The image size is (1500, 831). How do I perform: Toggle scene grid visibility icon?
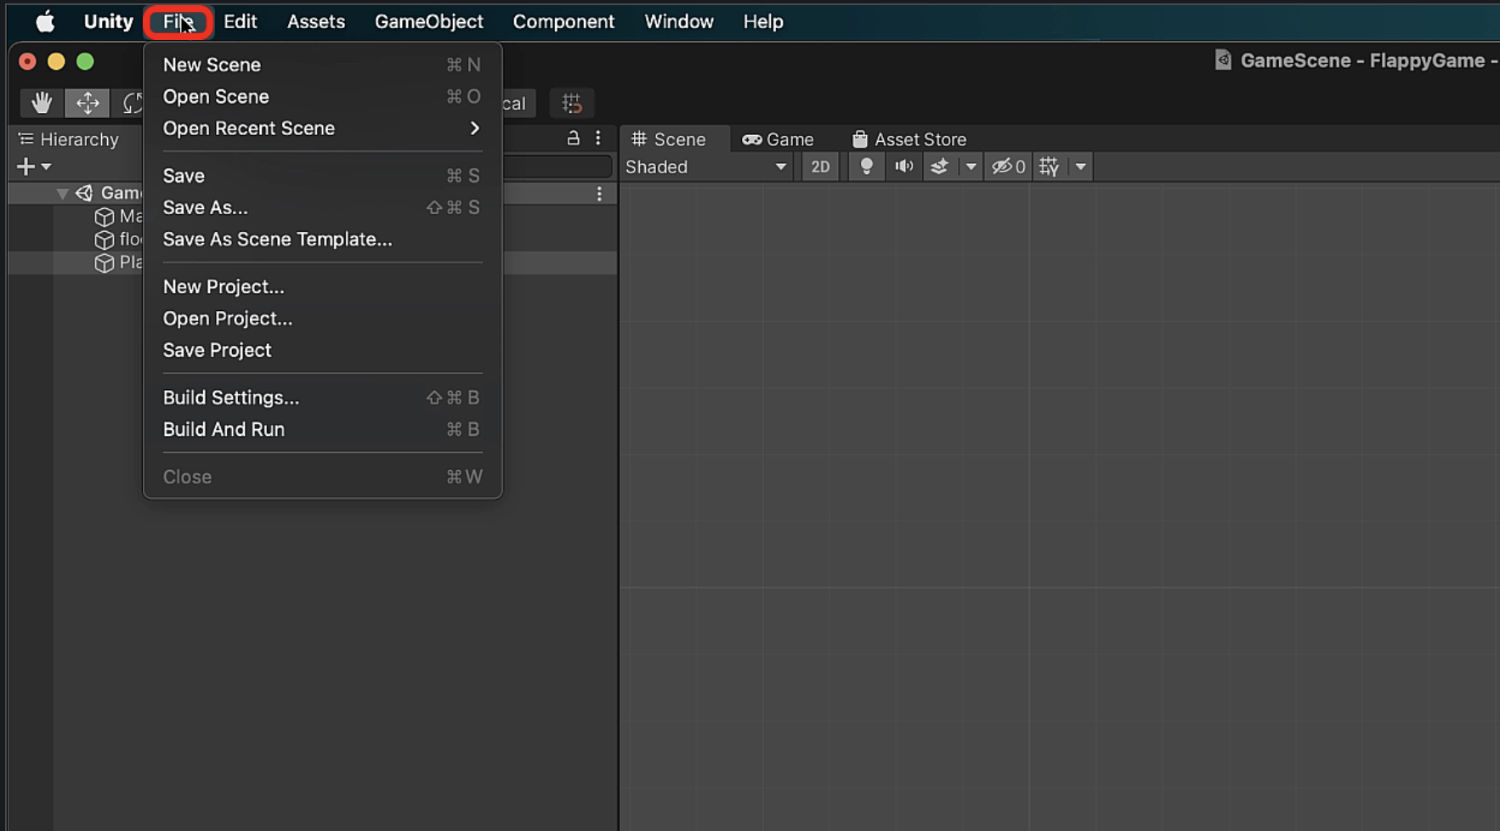[1049, 167]
